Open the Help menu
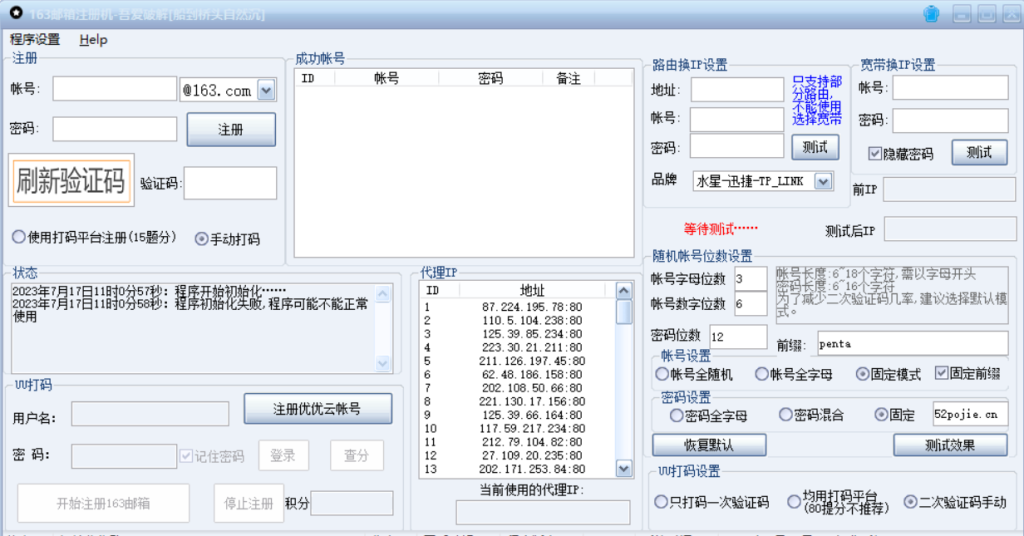 [93, 40]
